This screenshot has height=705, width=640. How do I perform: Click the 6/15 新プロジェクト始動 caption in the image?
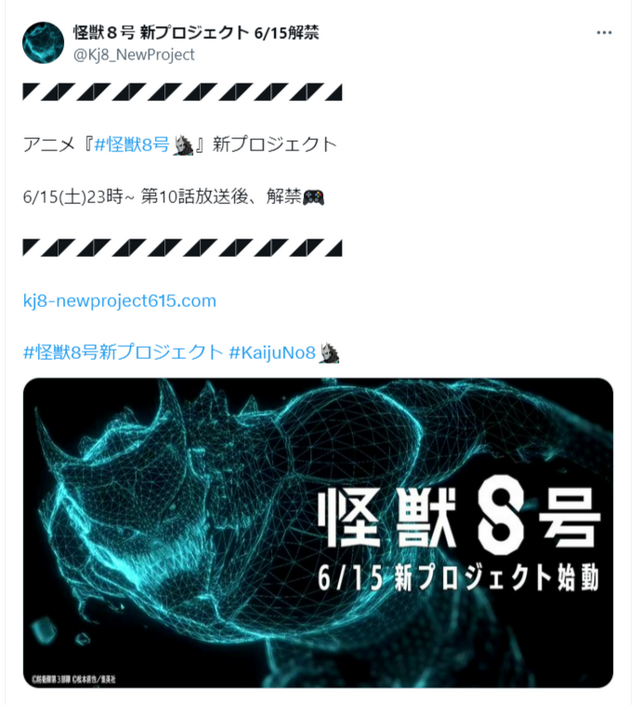pyautogui.click(x=458, y=578)
